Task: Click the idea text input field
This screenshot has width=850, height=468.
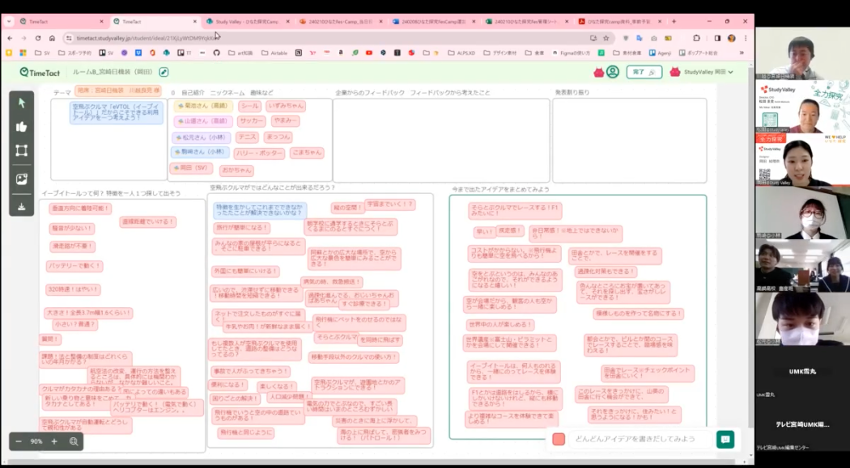Action: (638, 439)
